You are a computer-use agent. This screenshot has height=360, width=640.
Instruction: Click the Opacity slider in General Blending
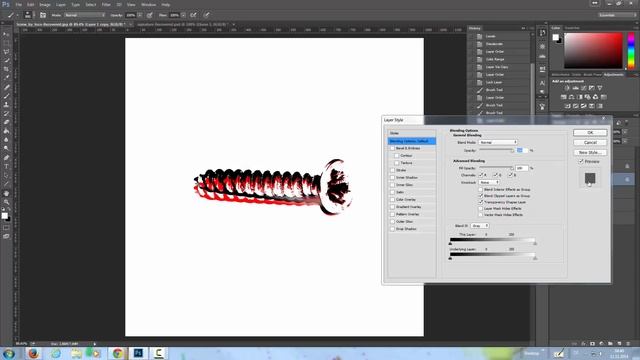pos(496,150)
